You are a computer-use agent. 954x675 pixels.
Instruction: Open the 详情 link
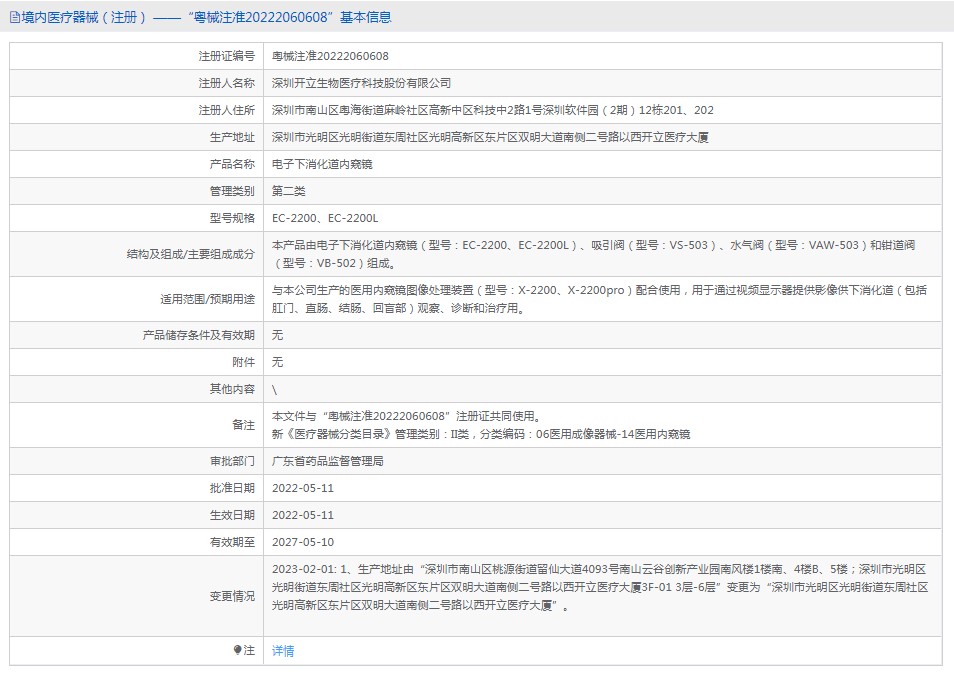283,651
